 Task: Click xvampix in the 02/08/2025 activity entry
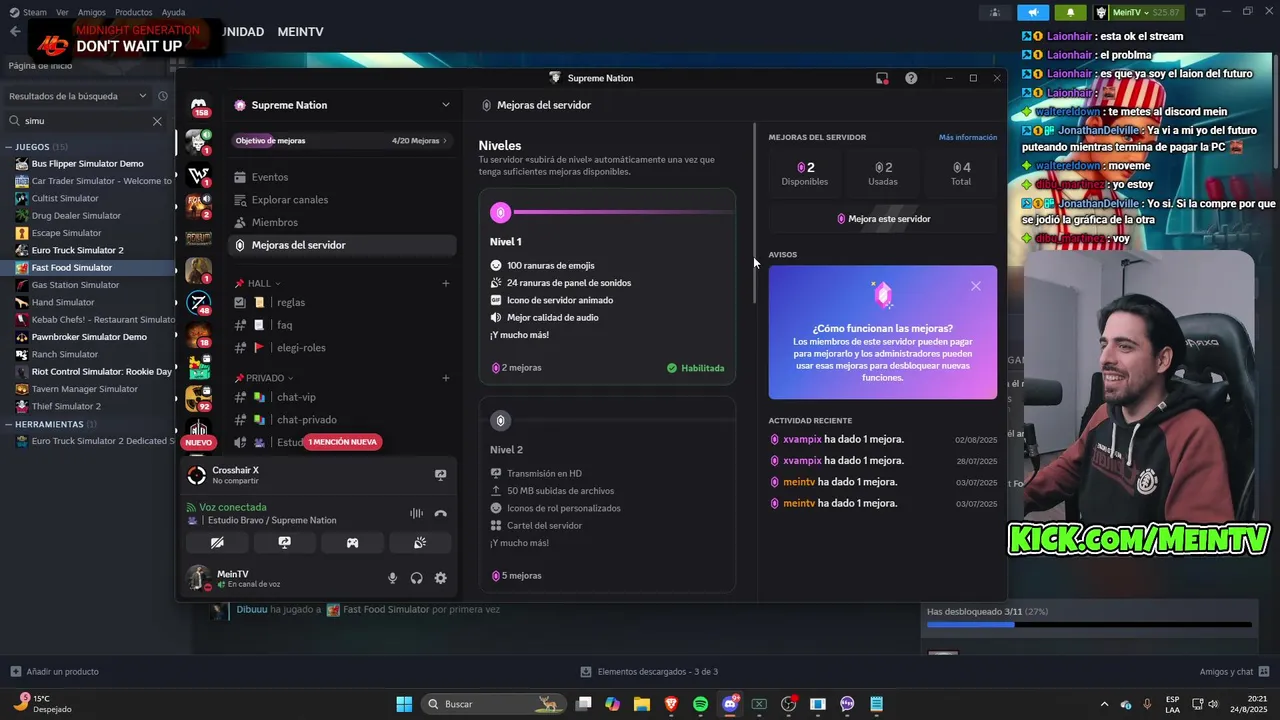coord(802,439)
